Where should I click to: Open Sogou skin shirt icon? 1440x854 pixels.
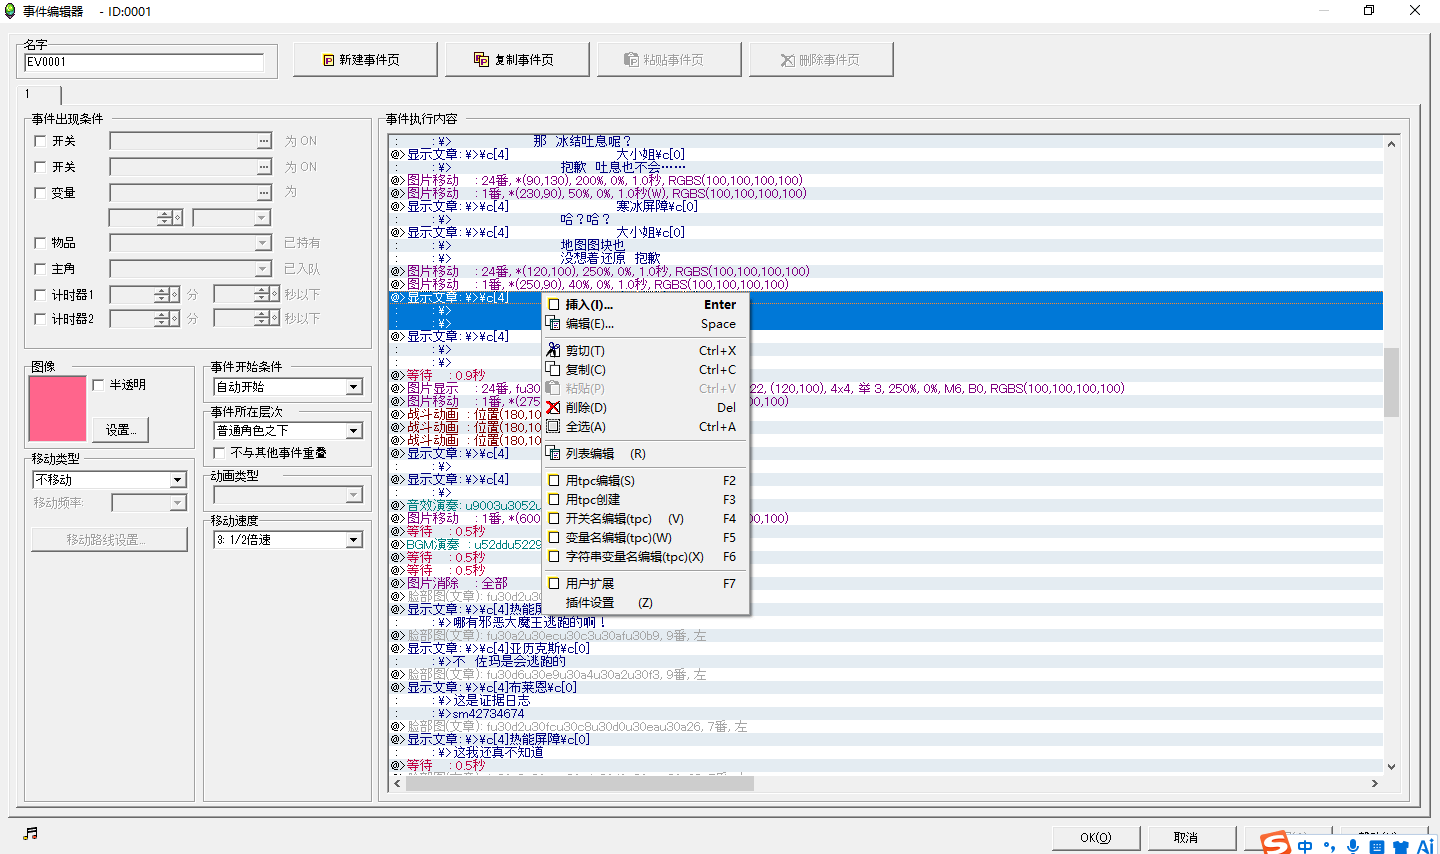pyautogui.click(x=1401, y=847)
